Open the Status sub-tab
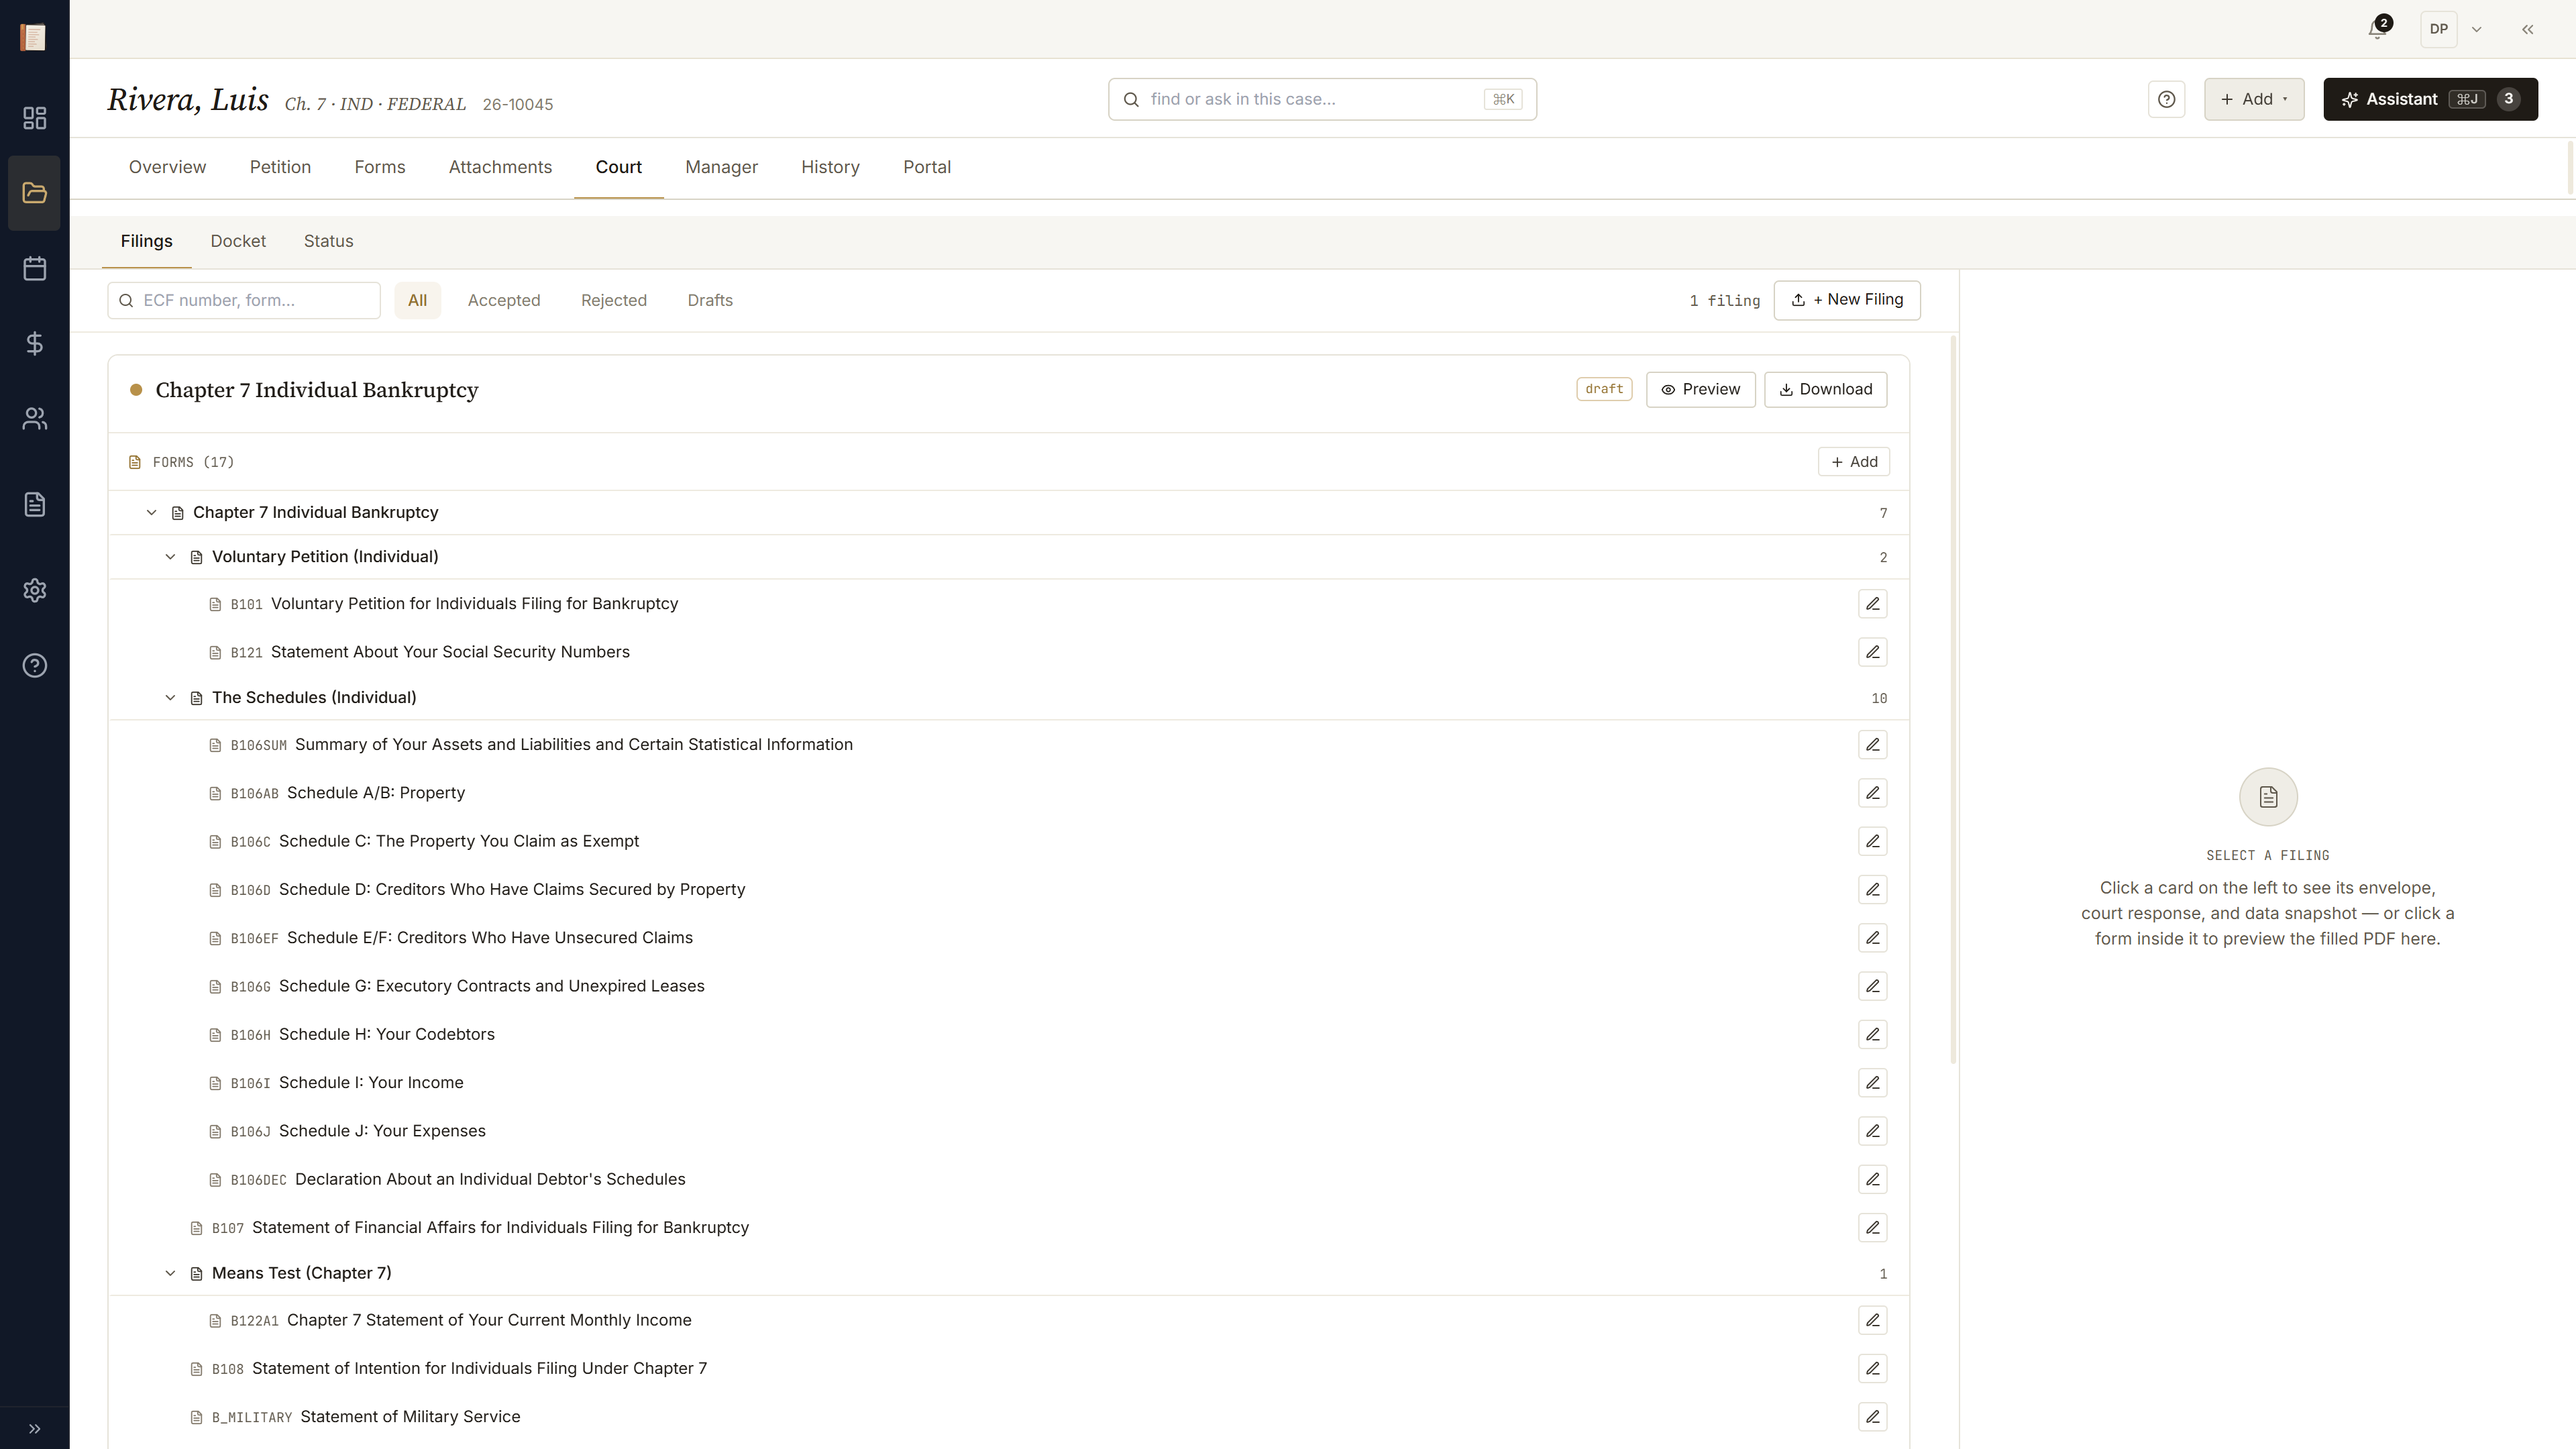The image size is (2576, 1449). (x=328, y=241)
